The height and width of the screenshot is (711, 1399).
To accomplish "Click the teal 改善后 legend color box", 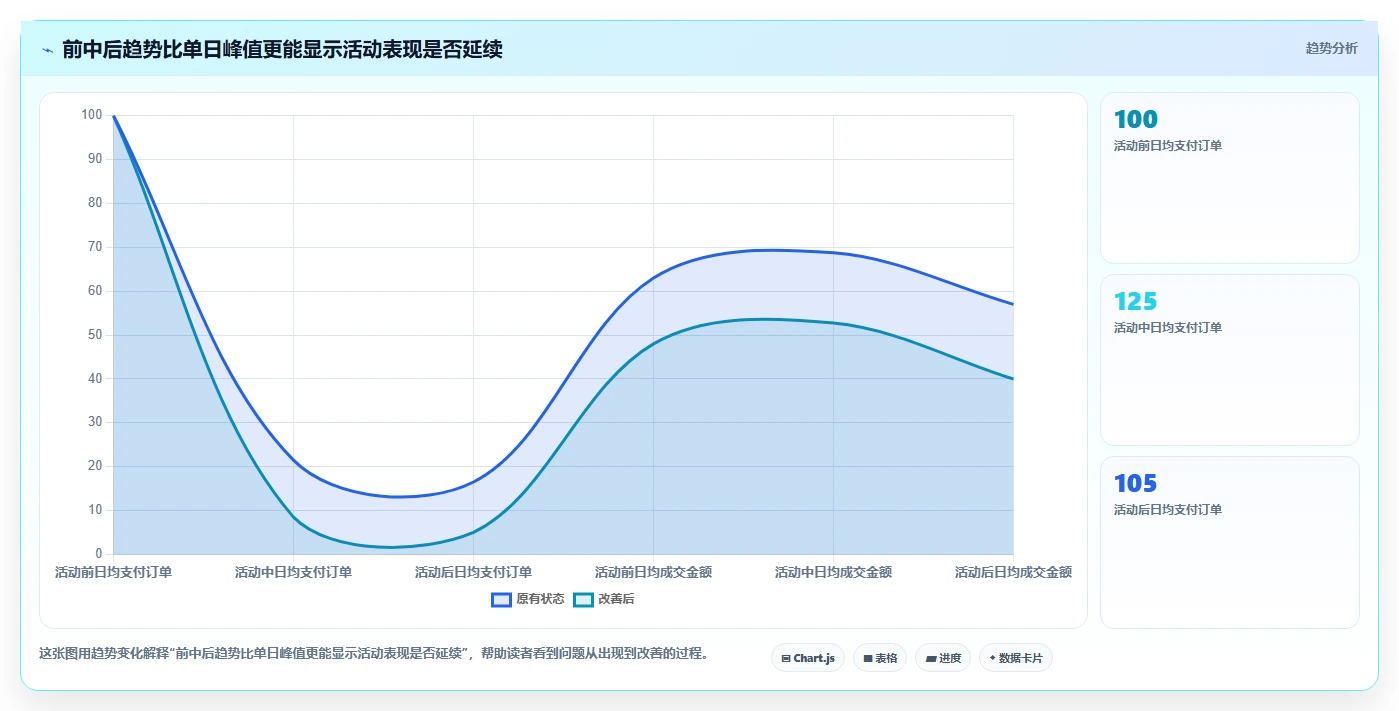I will point(583,599).
